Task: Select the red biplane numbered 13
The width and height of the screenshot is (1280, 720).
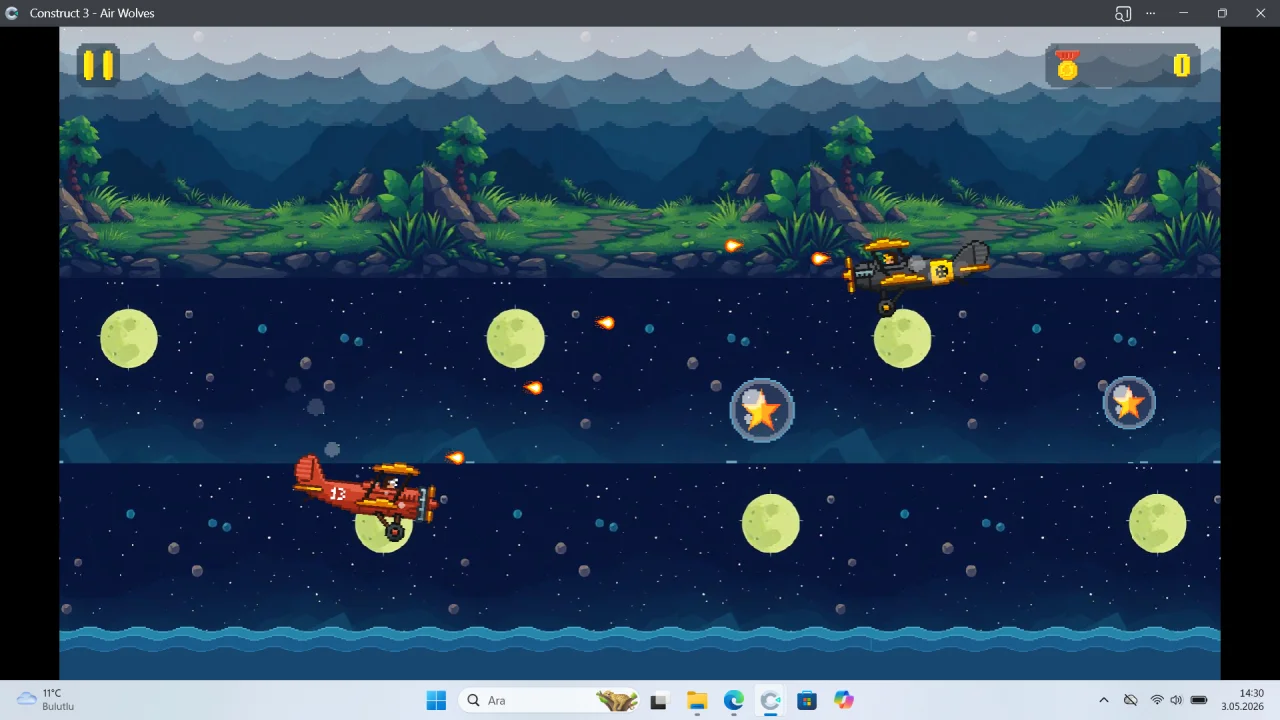Action: [x=366, y=497]
